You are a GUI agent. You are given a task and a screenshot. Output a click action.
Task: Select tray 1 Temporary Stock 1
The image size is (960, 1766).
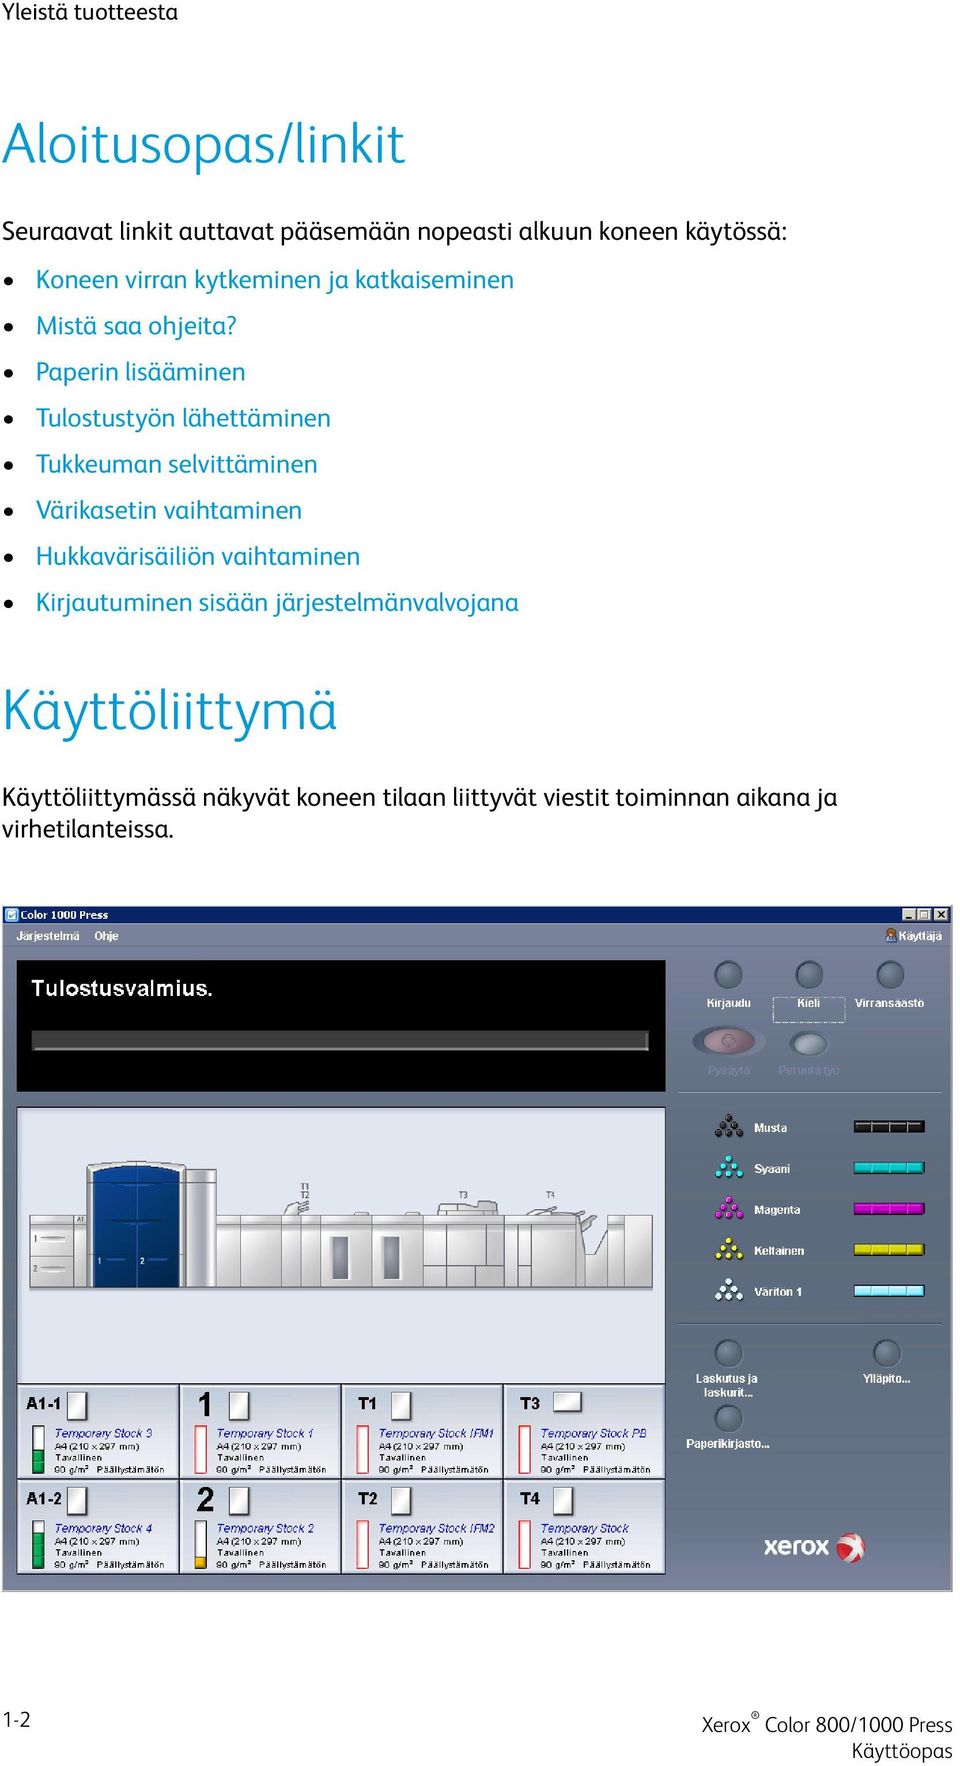coord(260,1432)
